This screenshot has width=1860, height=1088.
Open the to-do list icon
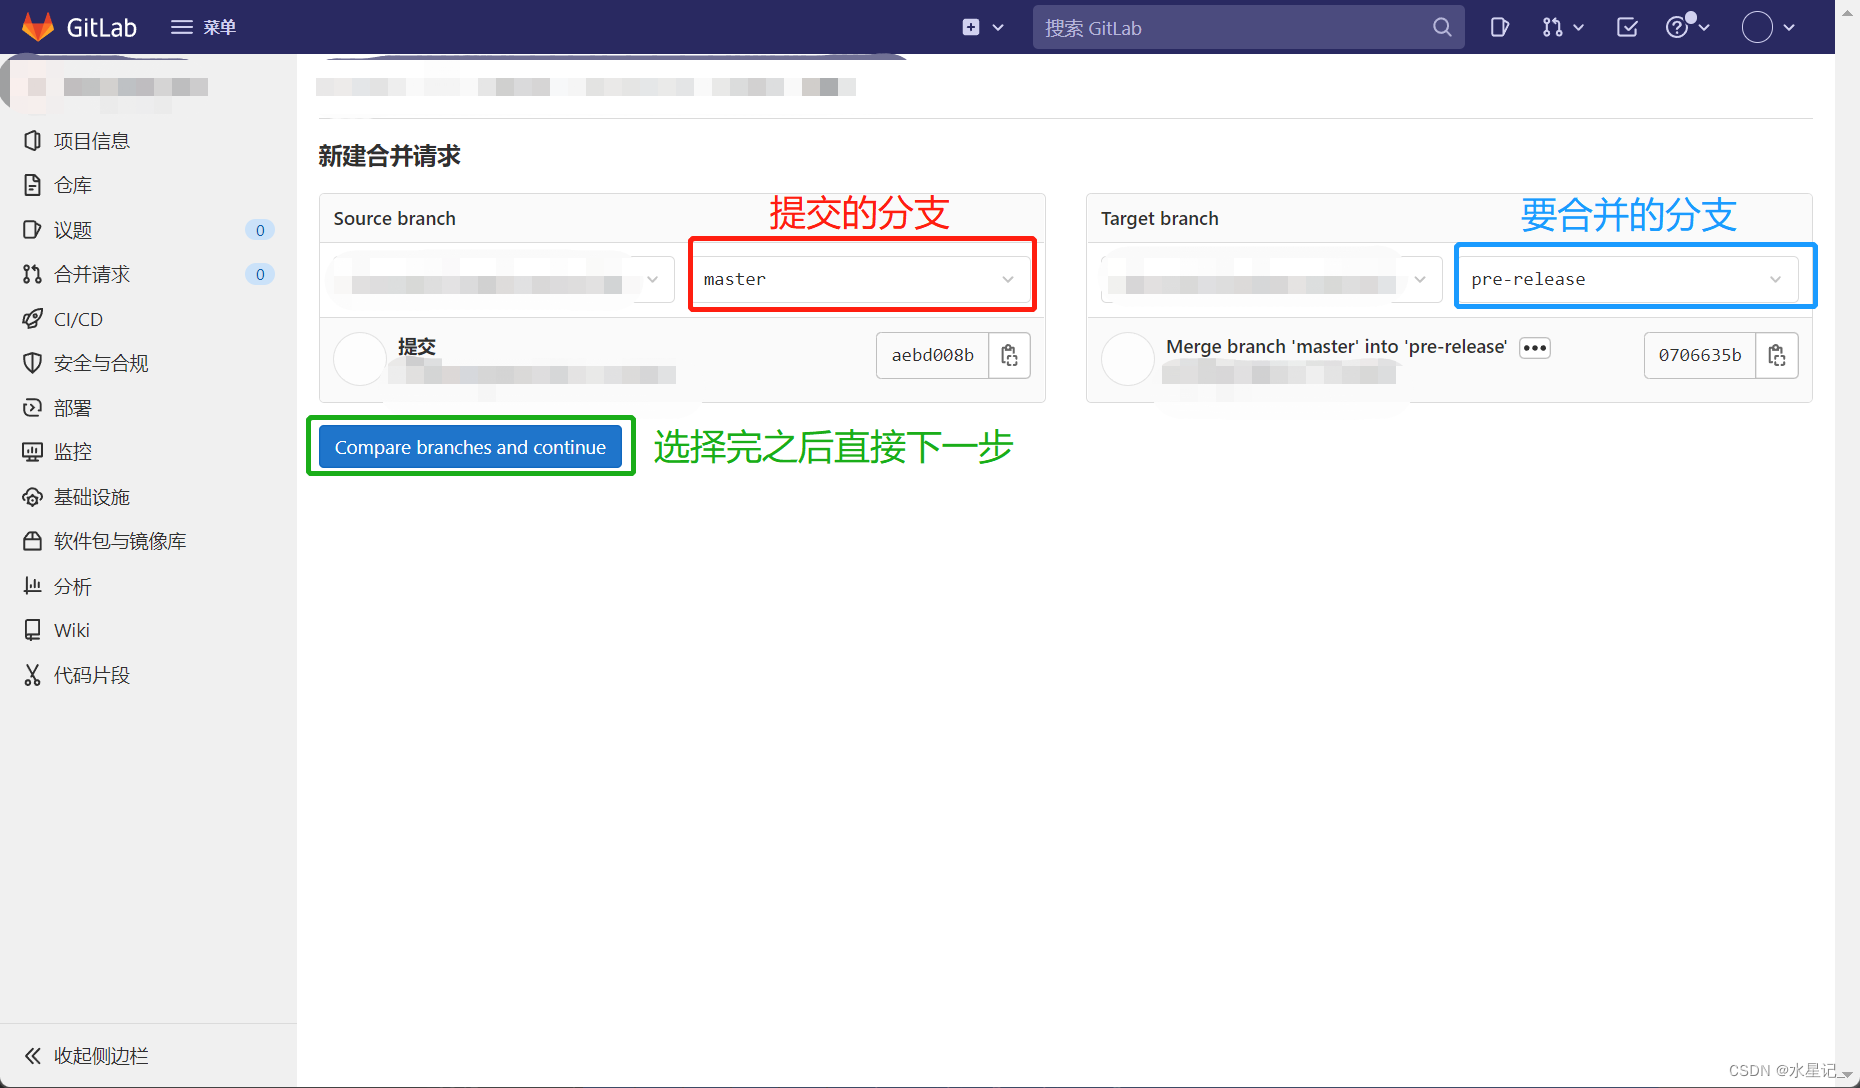click(1627, 27)
